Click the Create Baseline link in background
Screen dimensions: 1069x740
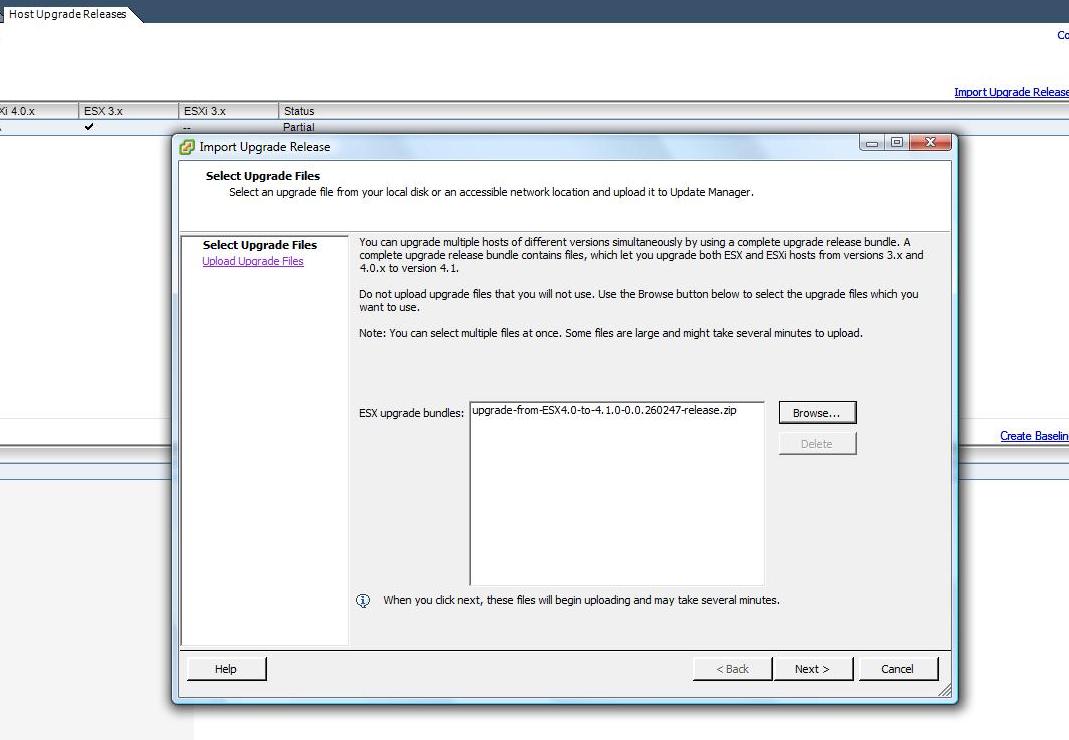point(1034,436)
